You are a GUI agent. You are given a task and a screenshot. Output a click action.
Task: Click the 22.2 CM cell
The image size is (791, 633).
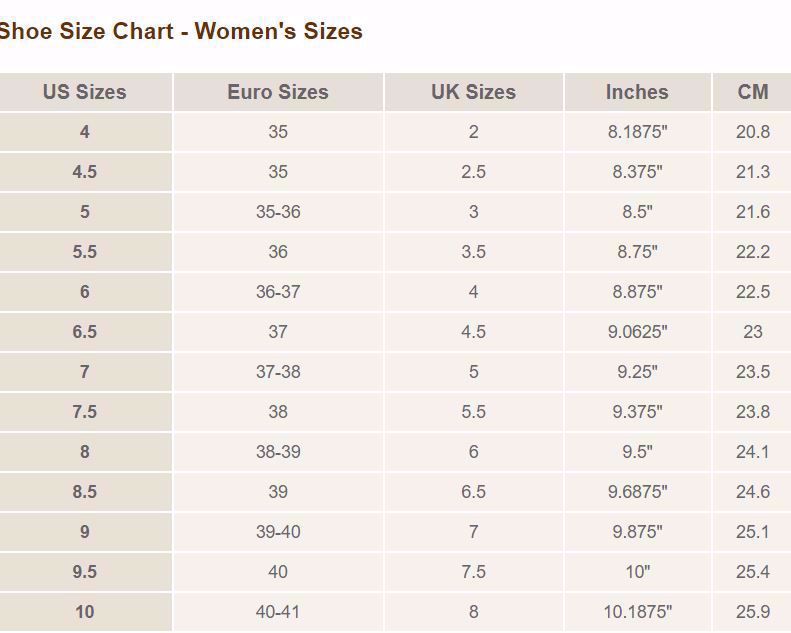pos(752,251)
